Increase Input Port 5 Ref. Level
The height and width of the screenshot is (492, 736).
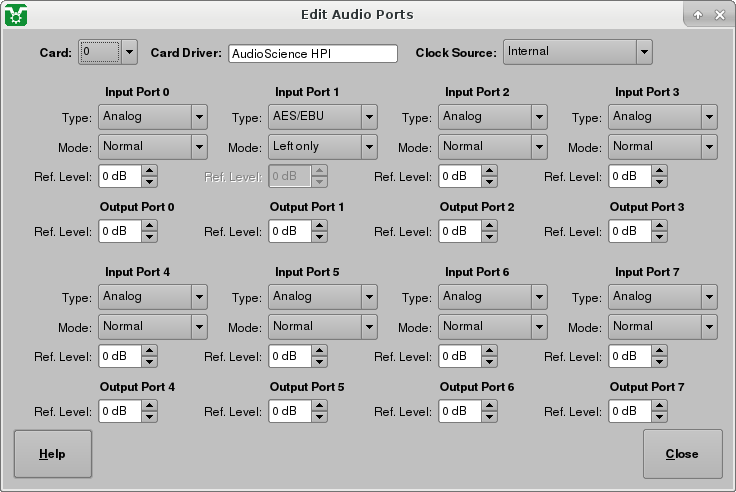pyautogui.click(x=319, y=352)
